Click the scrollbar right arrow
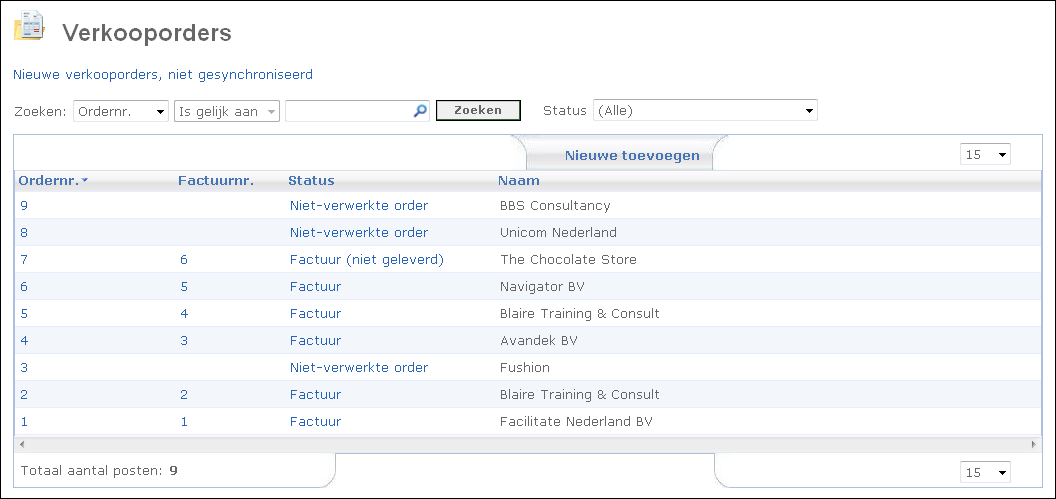Viewport: 1056px width, 499px height. 1035,444
